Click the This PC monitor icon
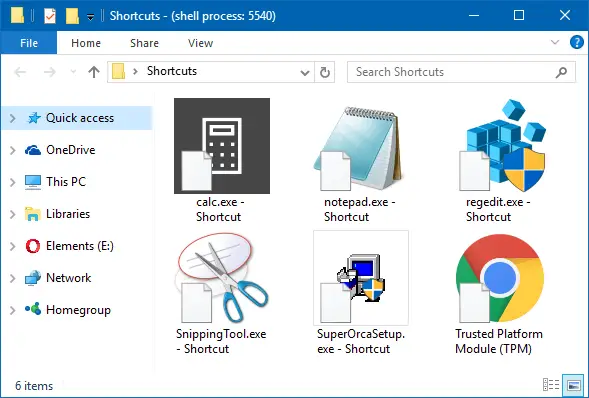The image size is (589, 398). tap(33, 182)
